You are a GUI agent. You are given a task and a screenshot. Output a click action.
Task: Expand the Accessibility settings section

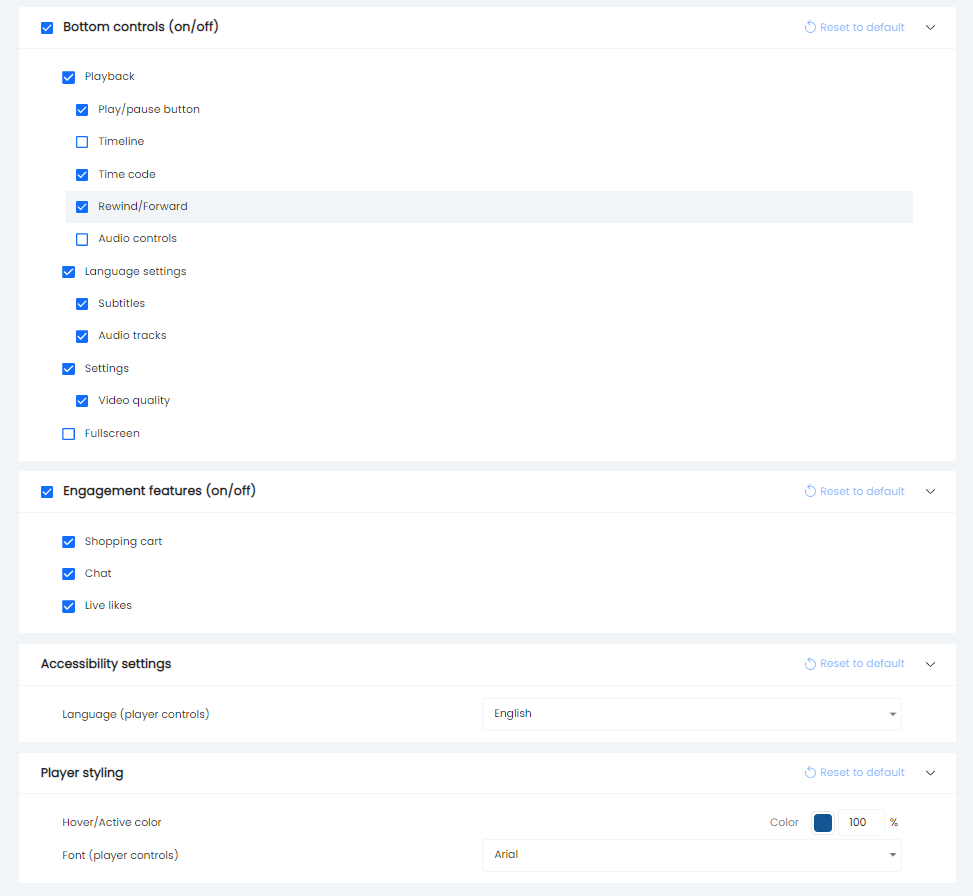(x=930, y=663)
